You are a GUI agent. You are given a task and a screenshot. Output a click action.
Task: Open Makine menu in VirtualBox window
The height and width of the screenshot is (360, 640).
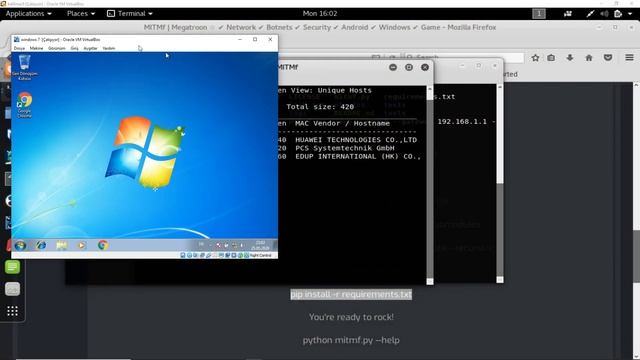tap(36, 48)
